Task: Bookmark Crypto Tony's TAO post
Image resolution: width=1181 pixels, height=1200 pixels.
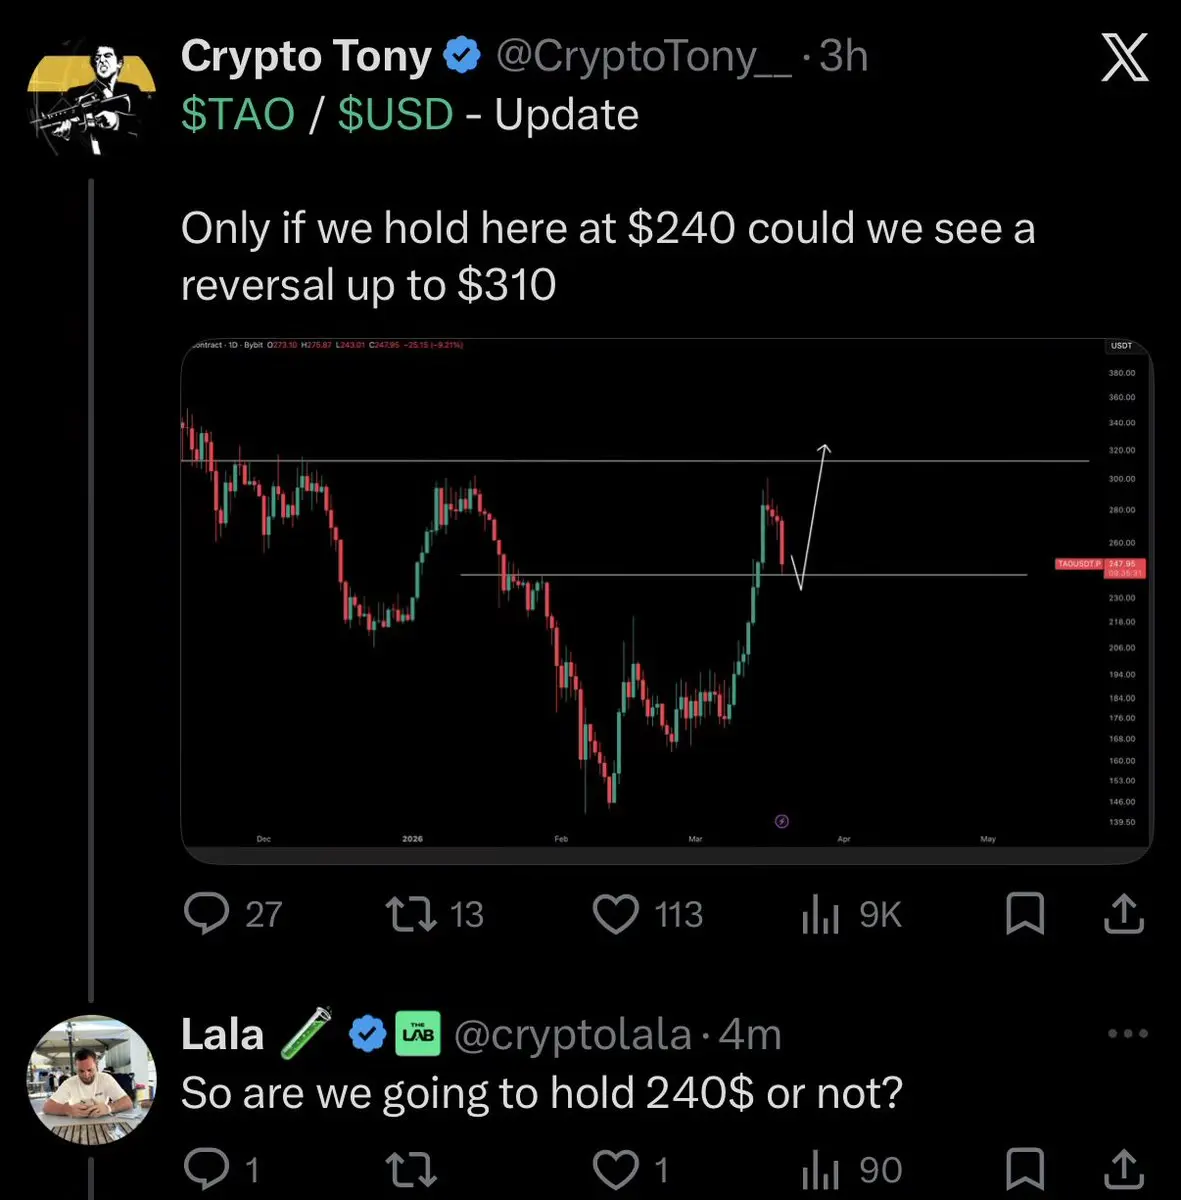Action: pyautogui.click(x=1025, y=914)
